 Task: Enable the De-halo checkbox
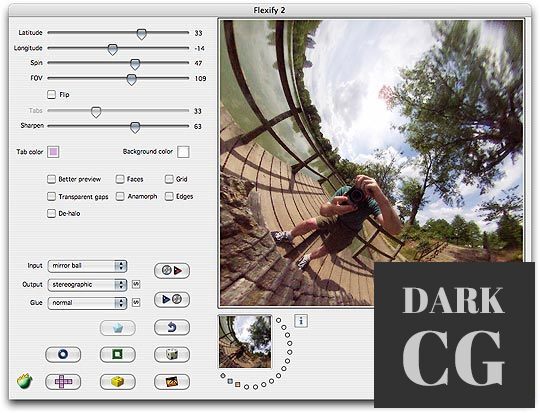point(51,214)
